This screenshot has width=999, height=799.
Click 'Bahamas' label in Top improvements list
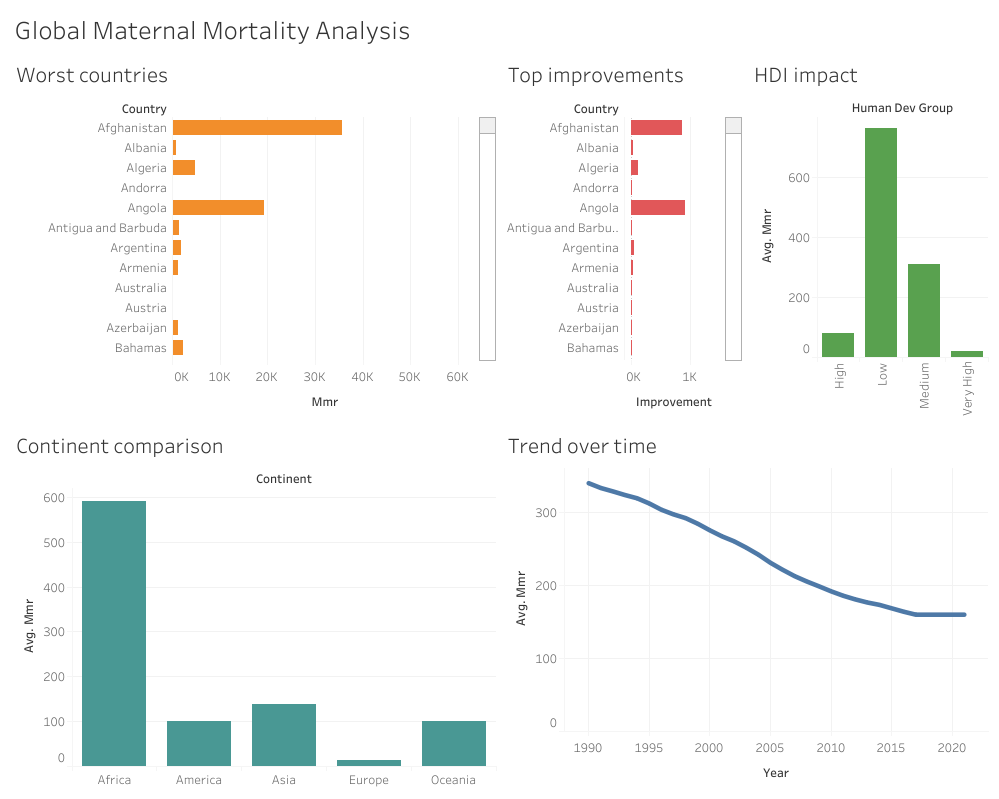click(593, 348)
